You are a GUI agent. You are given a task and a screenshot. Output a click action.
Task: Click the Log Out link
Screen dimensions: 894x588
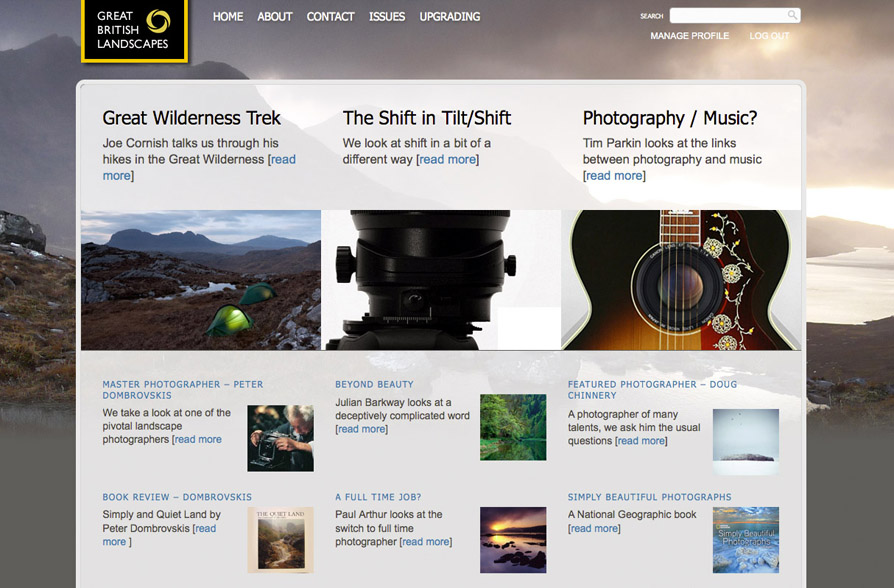tap(769, 36)
